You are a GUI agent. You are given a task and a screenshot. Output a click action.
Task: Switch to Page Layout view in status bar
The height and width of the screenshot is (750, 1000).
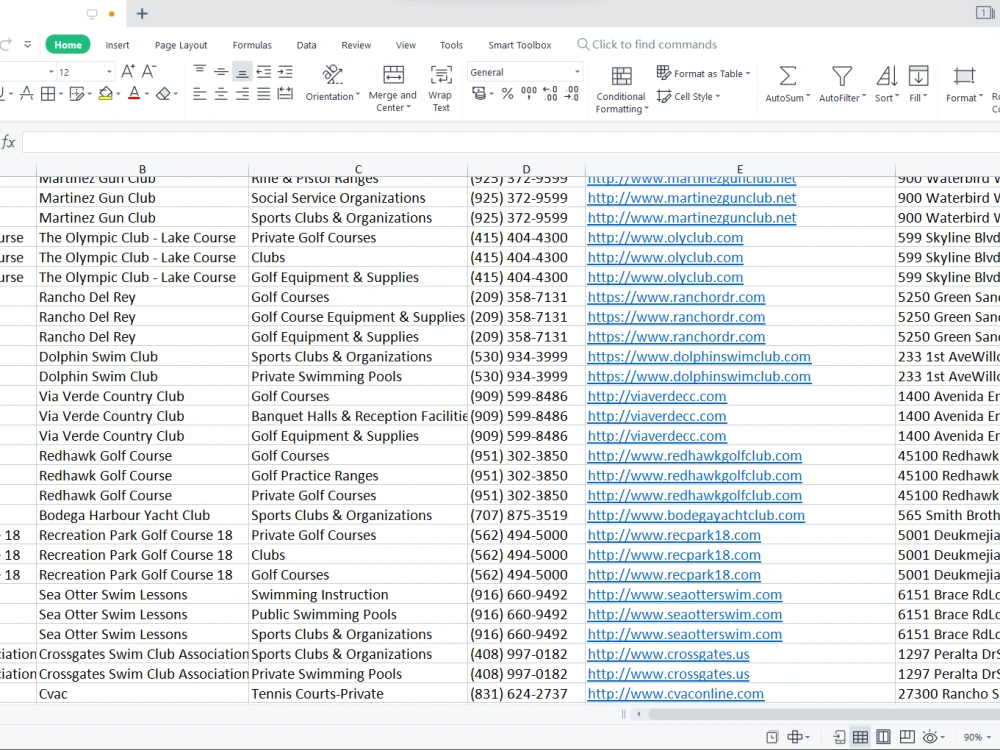(x=883, y=737)
